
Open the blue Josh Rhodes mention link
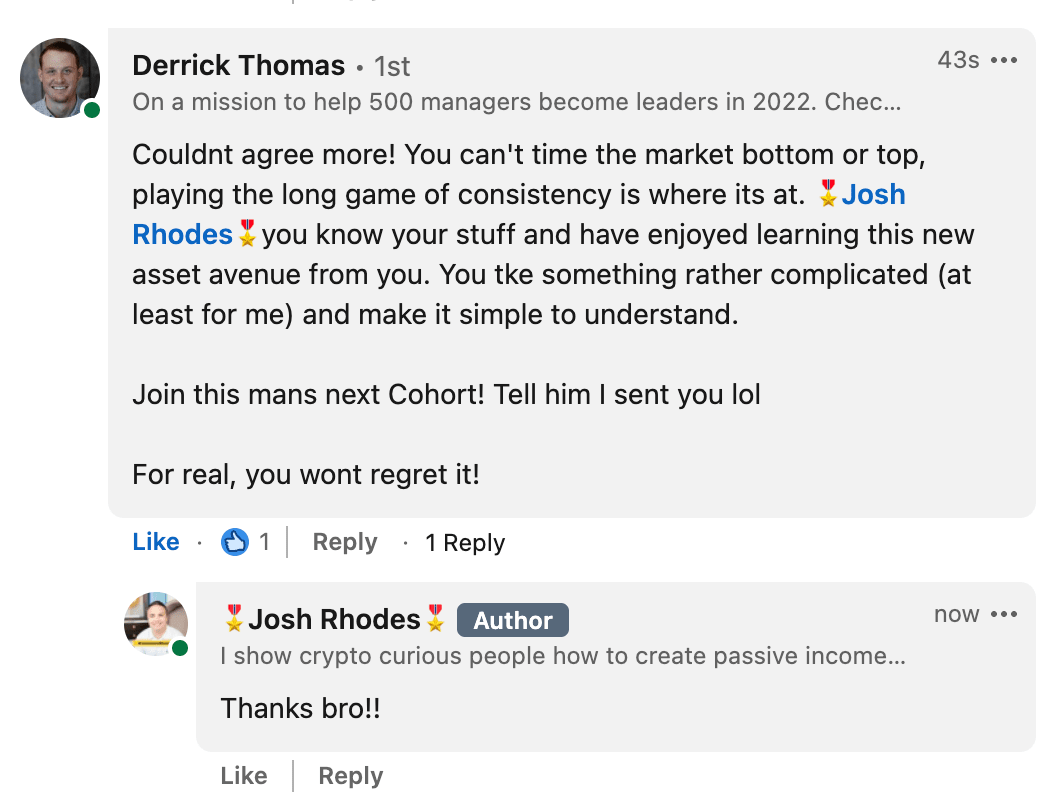(873, 194)
